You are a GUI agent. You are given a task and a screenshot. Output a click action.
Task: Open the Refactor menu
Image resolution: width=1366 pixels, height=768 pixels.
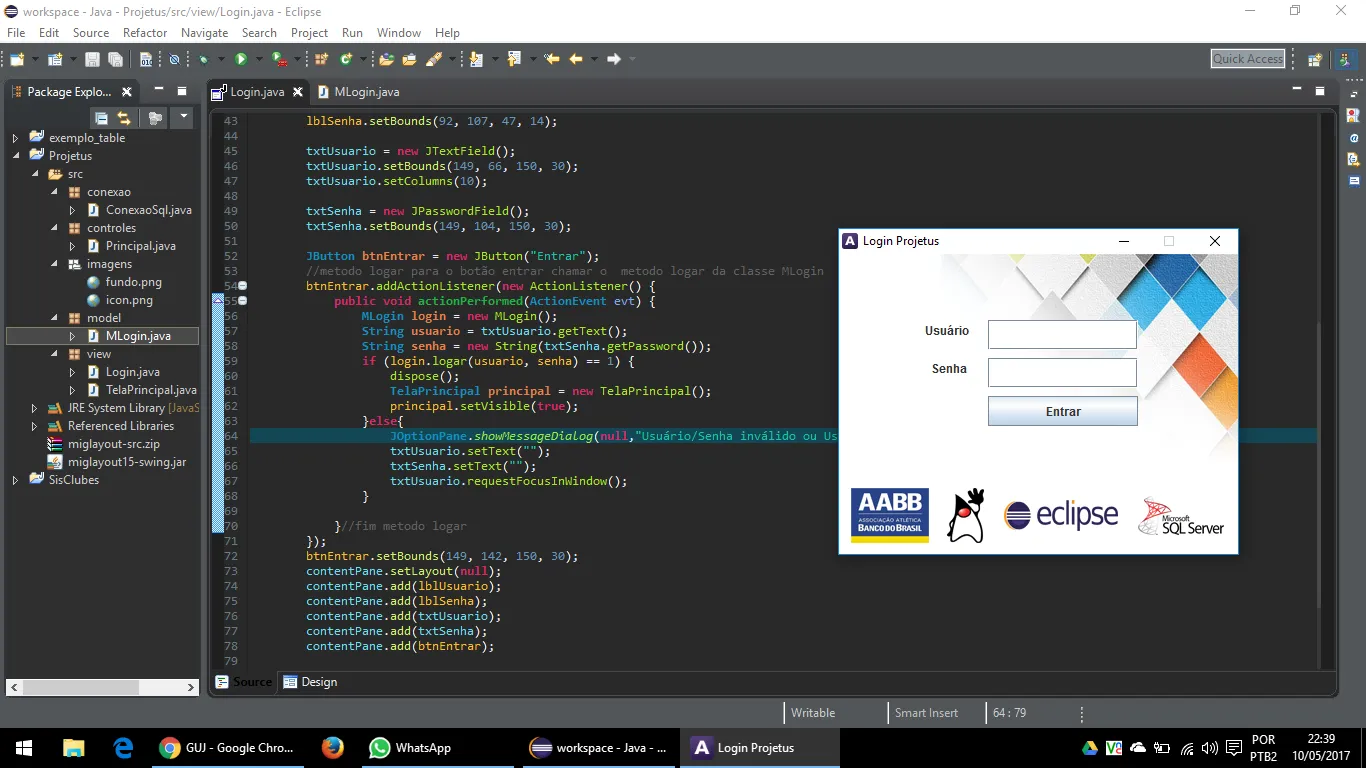145,33
